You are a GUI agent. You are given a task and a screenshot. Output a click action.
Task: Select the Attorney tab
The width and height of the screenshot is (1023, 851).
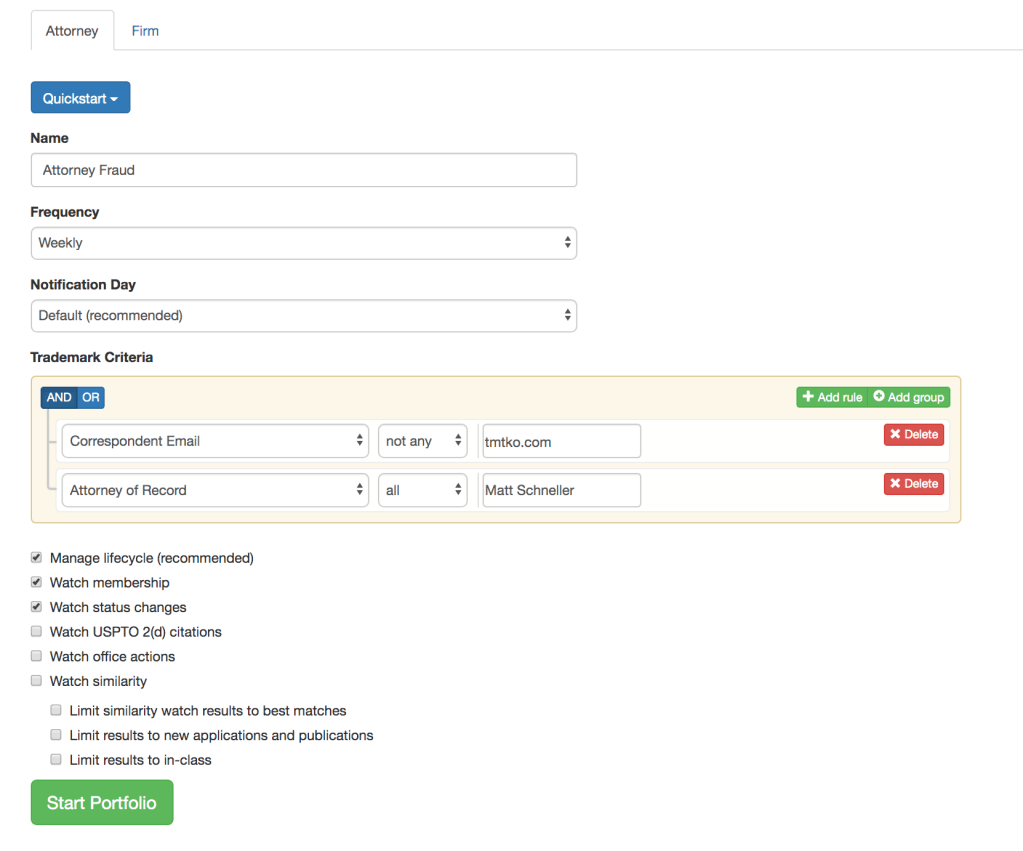(x=72, y=31)
